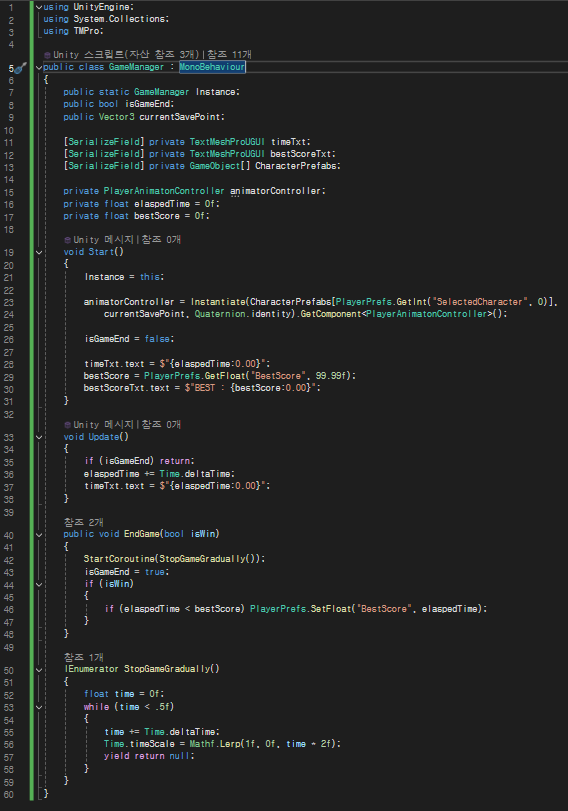This screenshot has height=811, width=568.
Task: Click 'GetFloat' on line 29
Action: click(225, 376)
